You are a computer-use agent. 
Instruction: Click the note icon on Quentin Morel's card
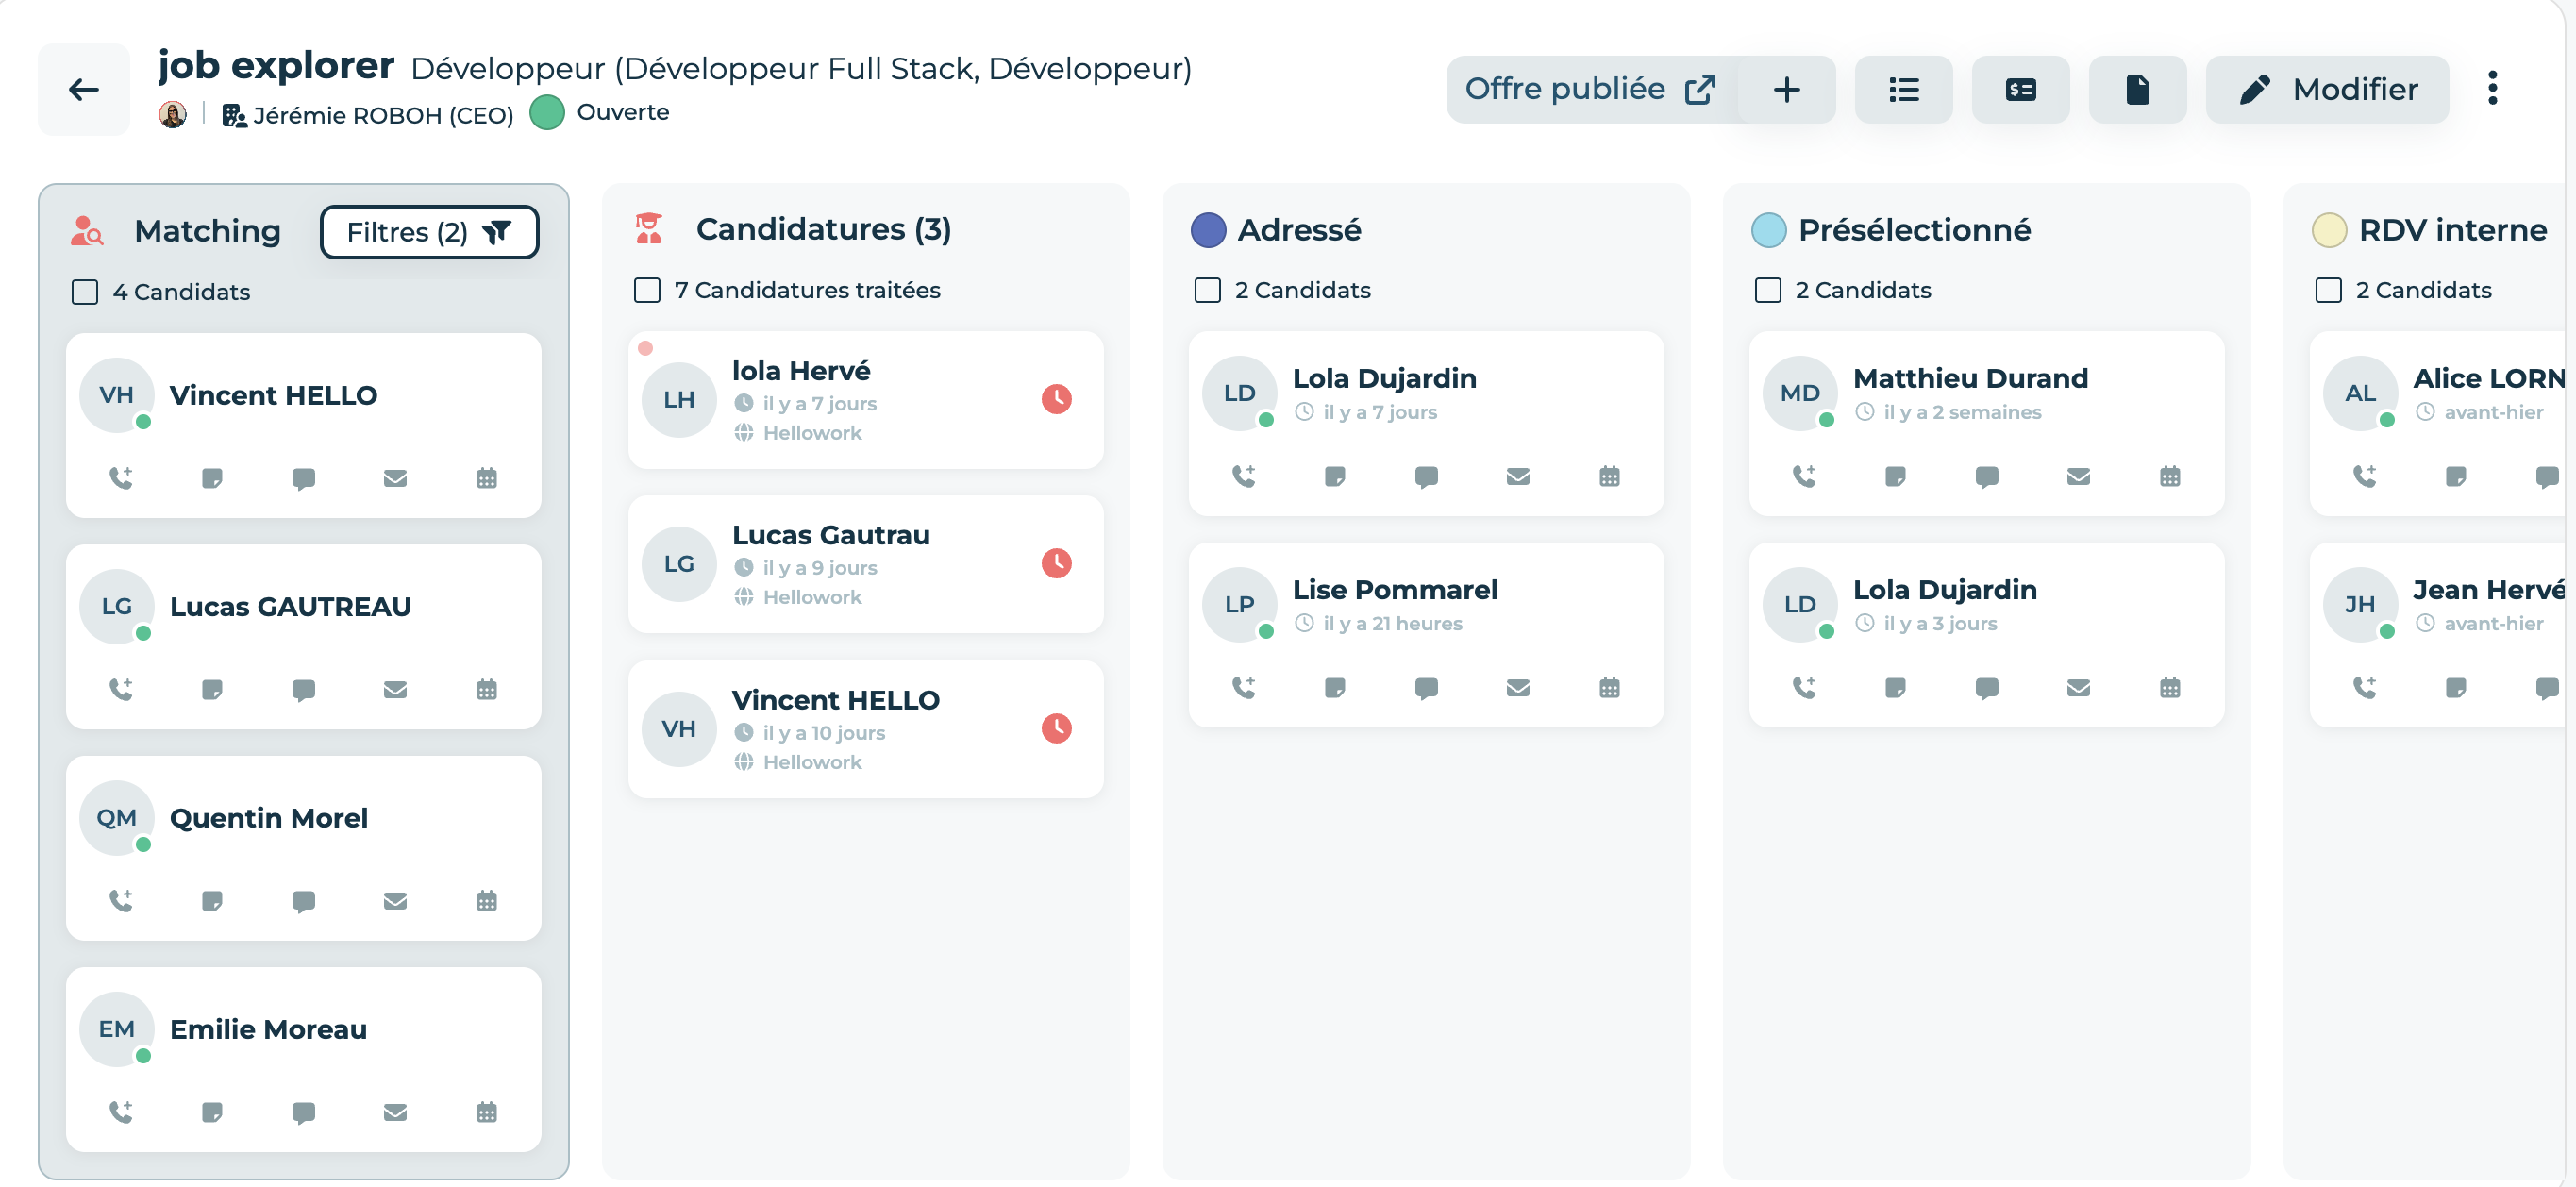click(x=212, y=901)
